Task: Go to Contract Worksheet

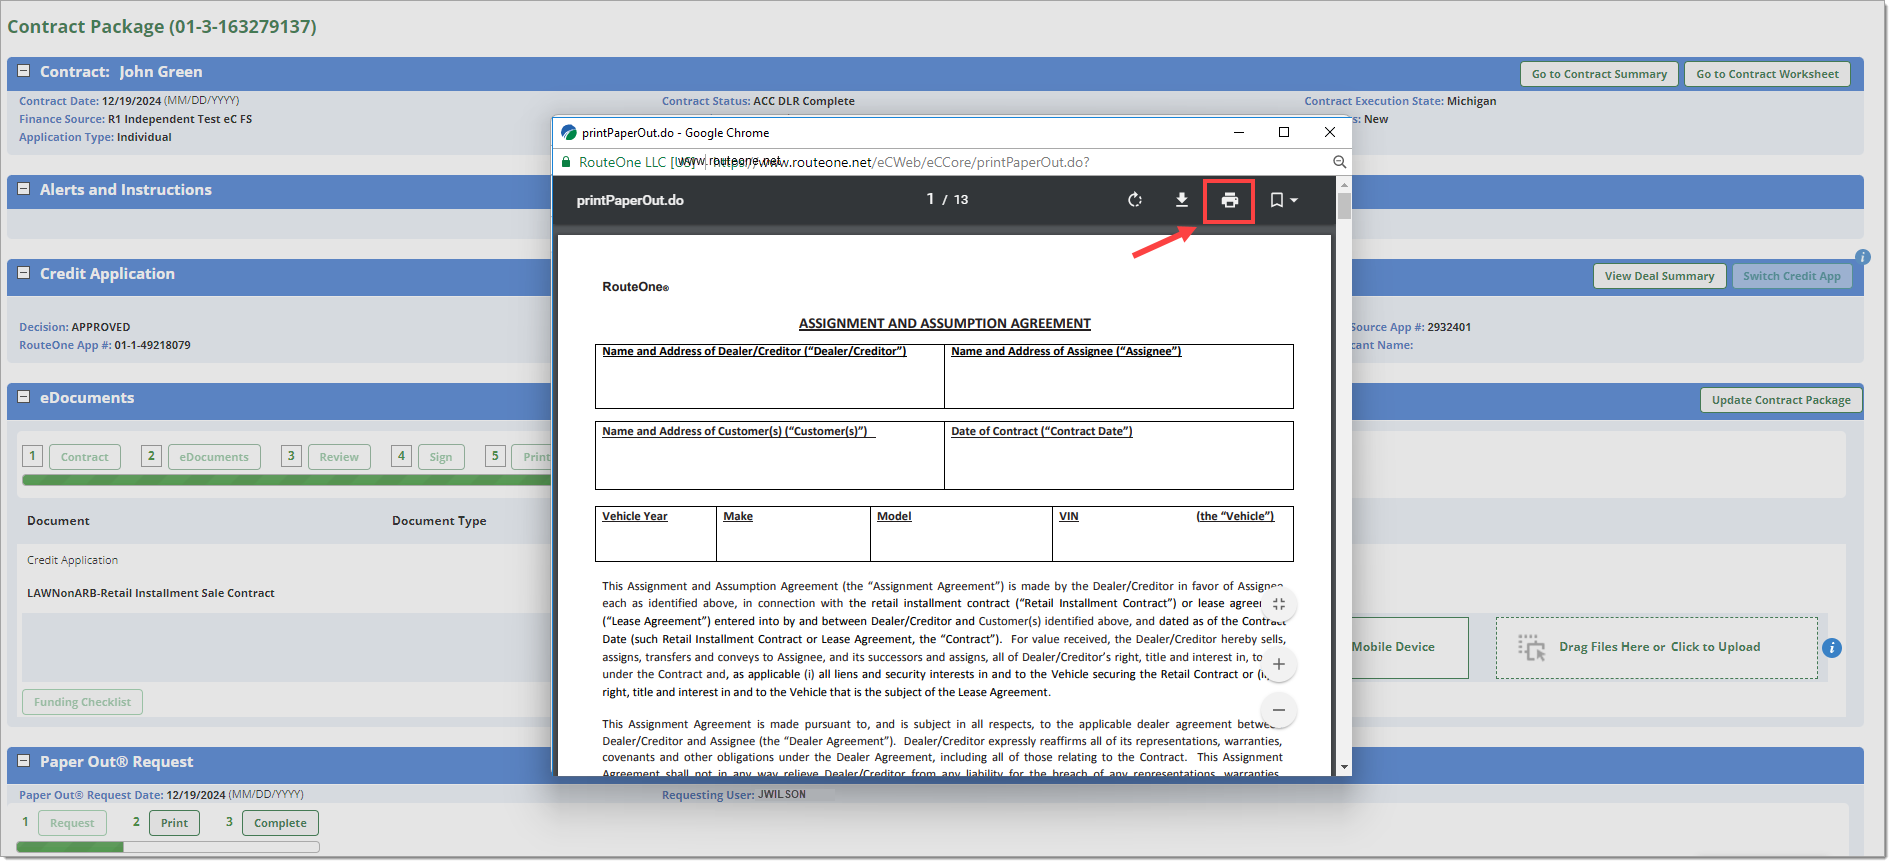Action: (x=1767, y=74)
